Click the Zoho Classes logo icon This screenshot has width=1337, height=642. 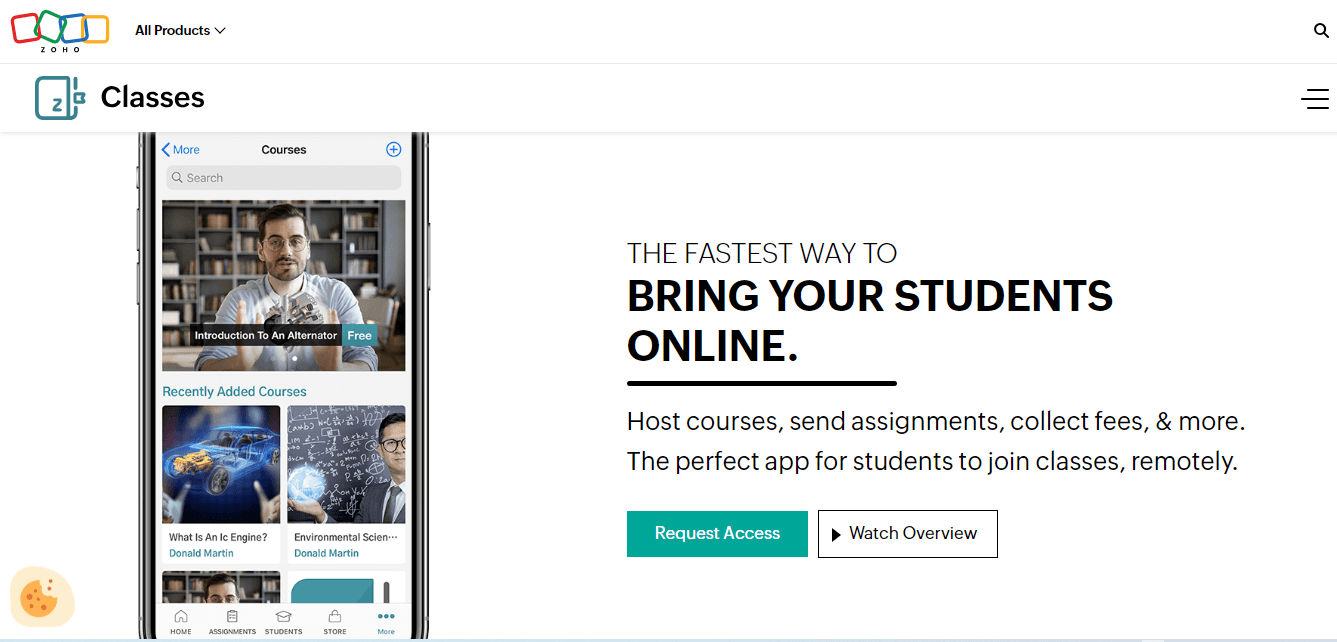60,97
